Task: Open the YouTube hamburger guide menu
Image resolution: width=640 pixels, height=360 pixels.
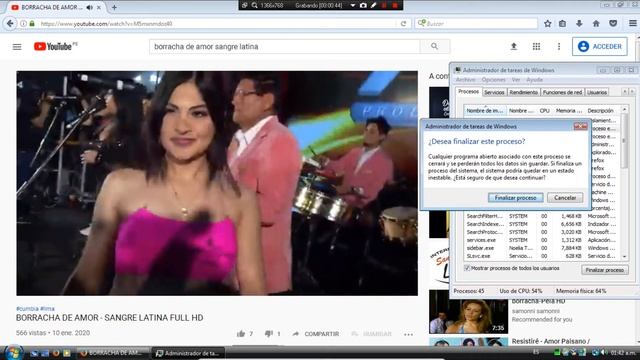Action: pyautogui.click(x=17, y=47)
